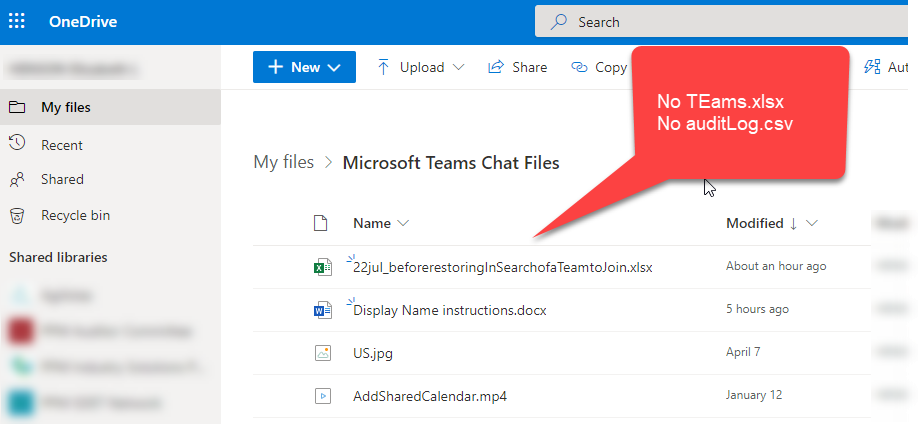Click the video icon of AddSharedCalendar.mp4
The width and height of the screenshot is (918, 424).
coord(323,396)
